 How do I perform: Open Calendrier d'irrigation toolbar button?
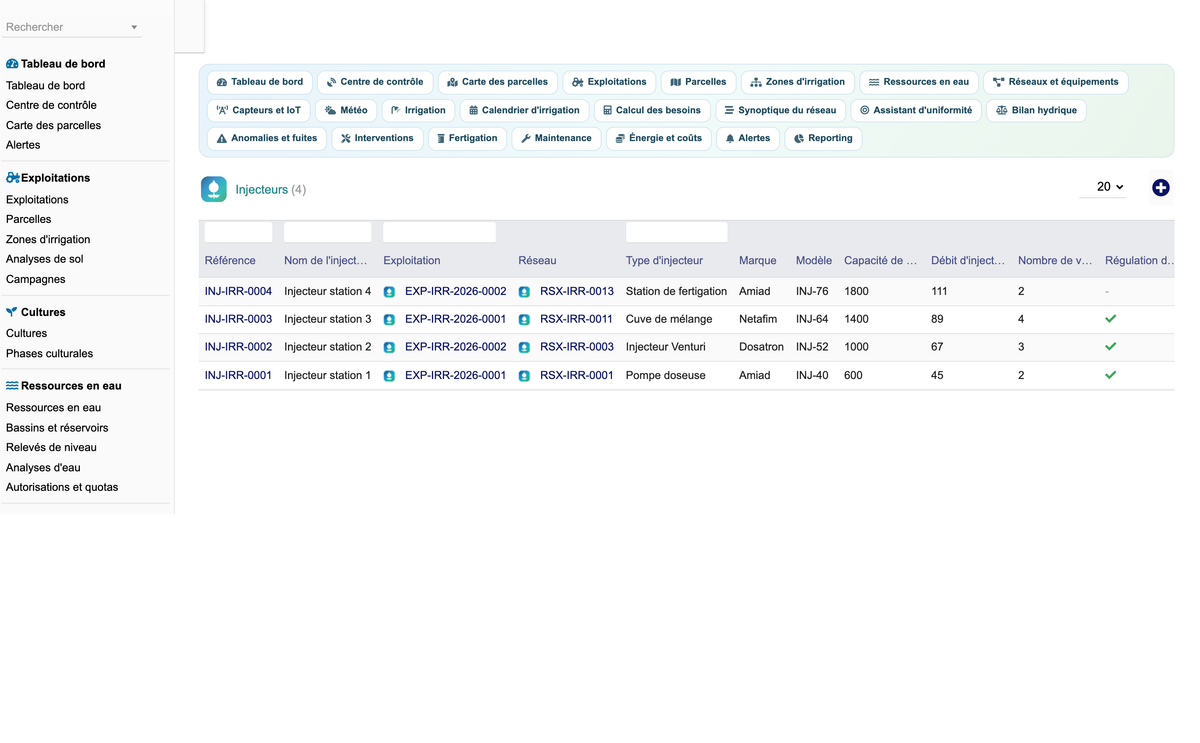coord(524,110)
